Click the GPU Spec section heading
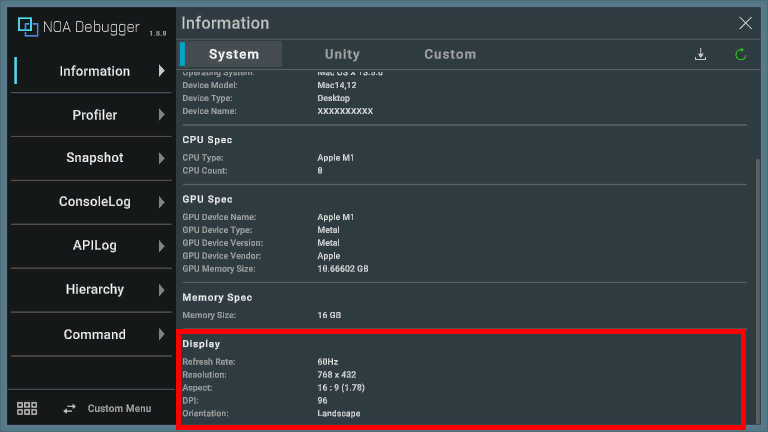 pos(207,199)
